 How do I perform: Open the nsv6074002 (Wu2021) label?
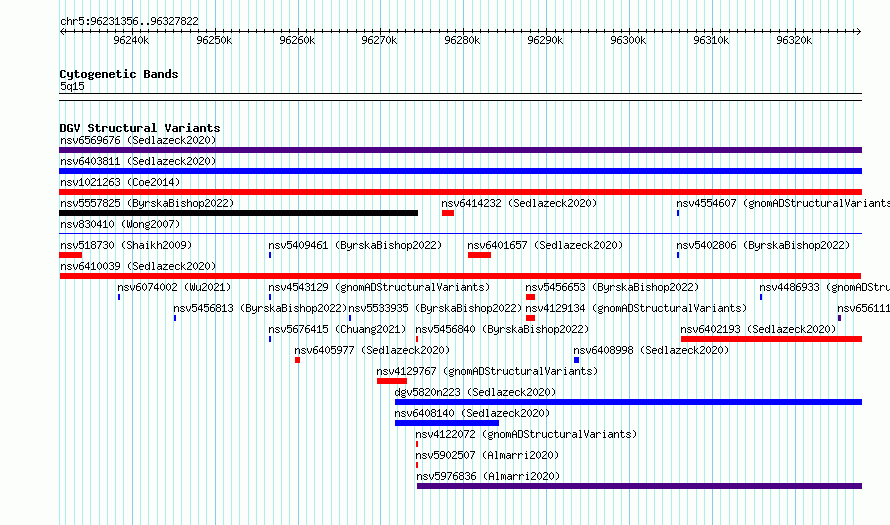click(x=174, y=287)
